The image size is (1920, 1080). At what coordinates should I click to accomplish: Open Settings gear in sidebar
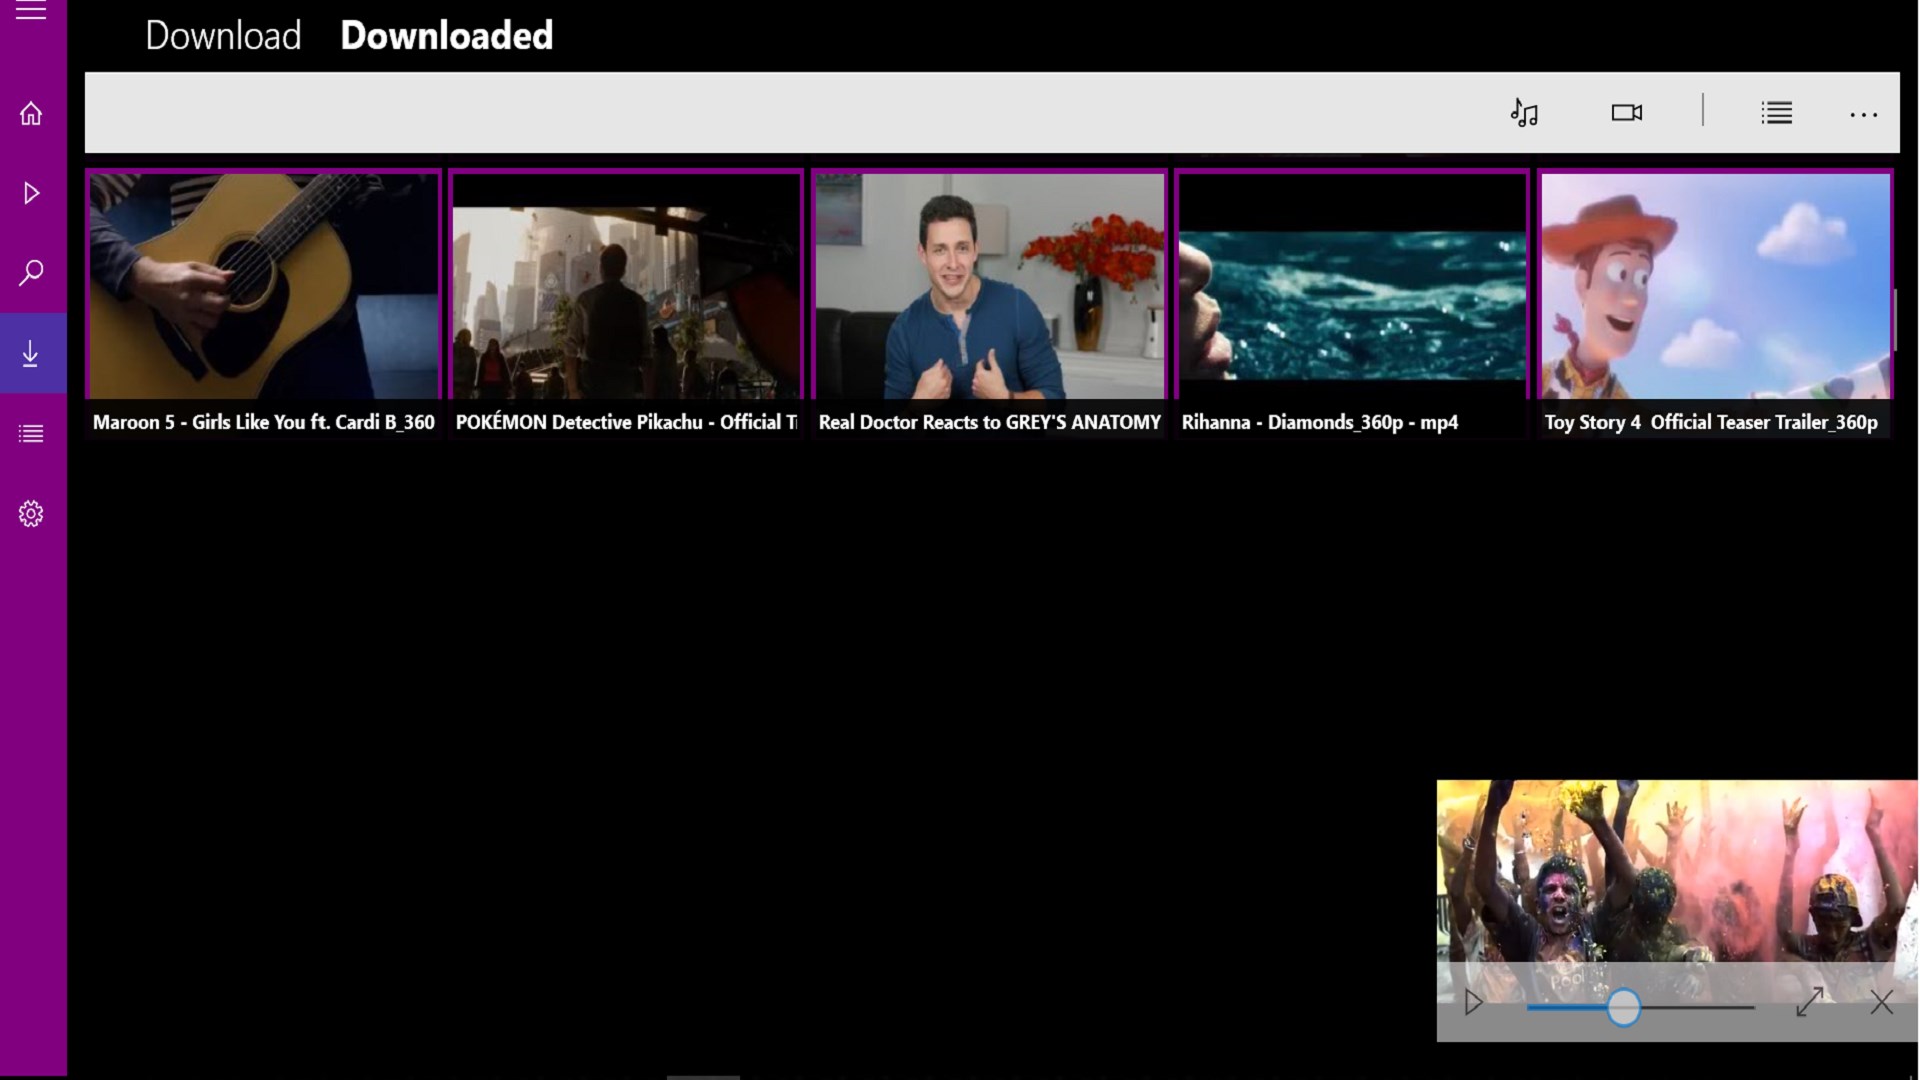pyautogui.click(x=31, y=513)
